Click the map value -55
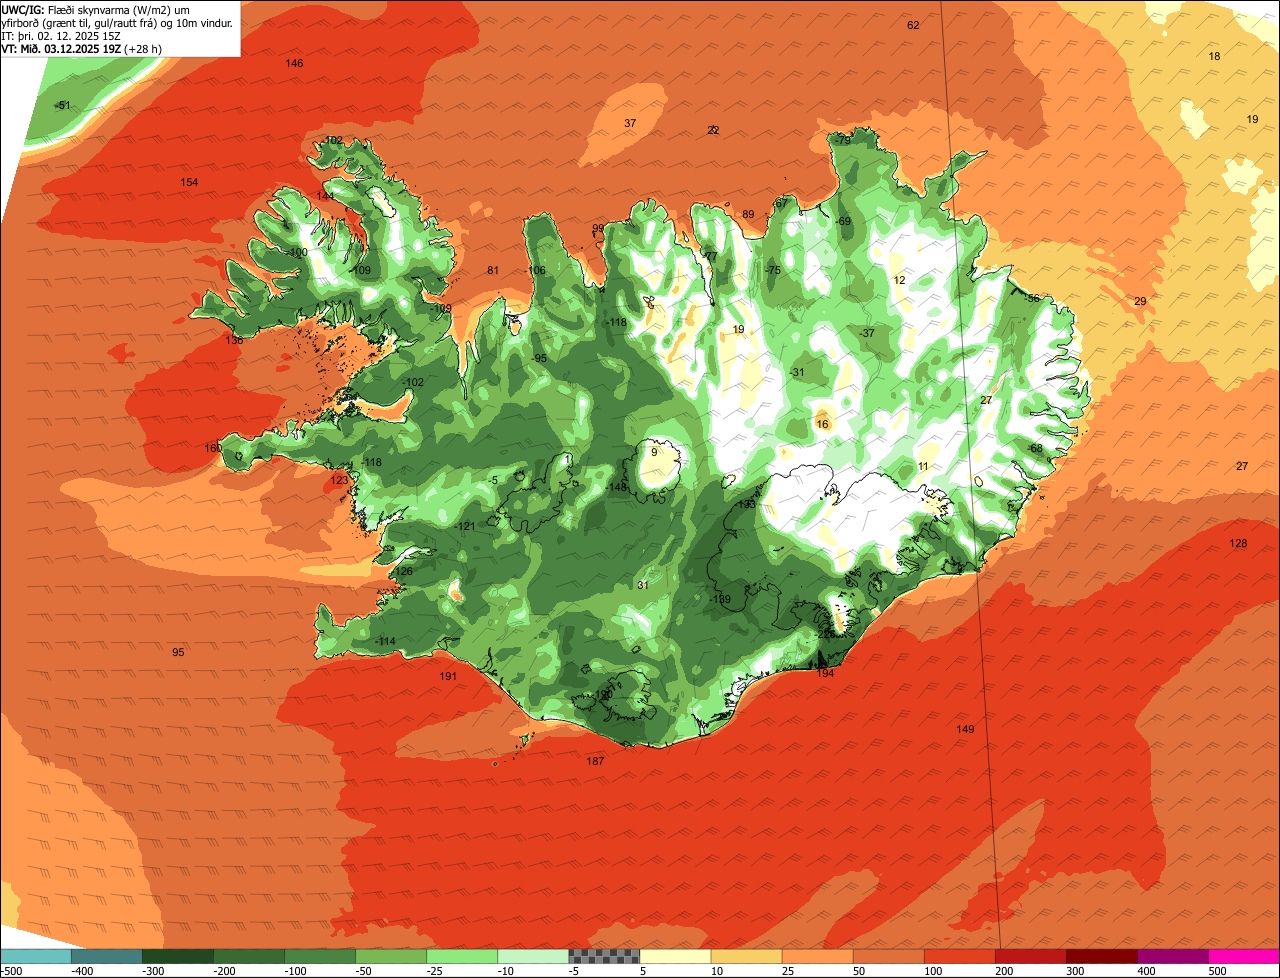 (x=1032, y=298)
